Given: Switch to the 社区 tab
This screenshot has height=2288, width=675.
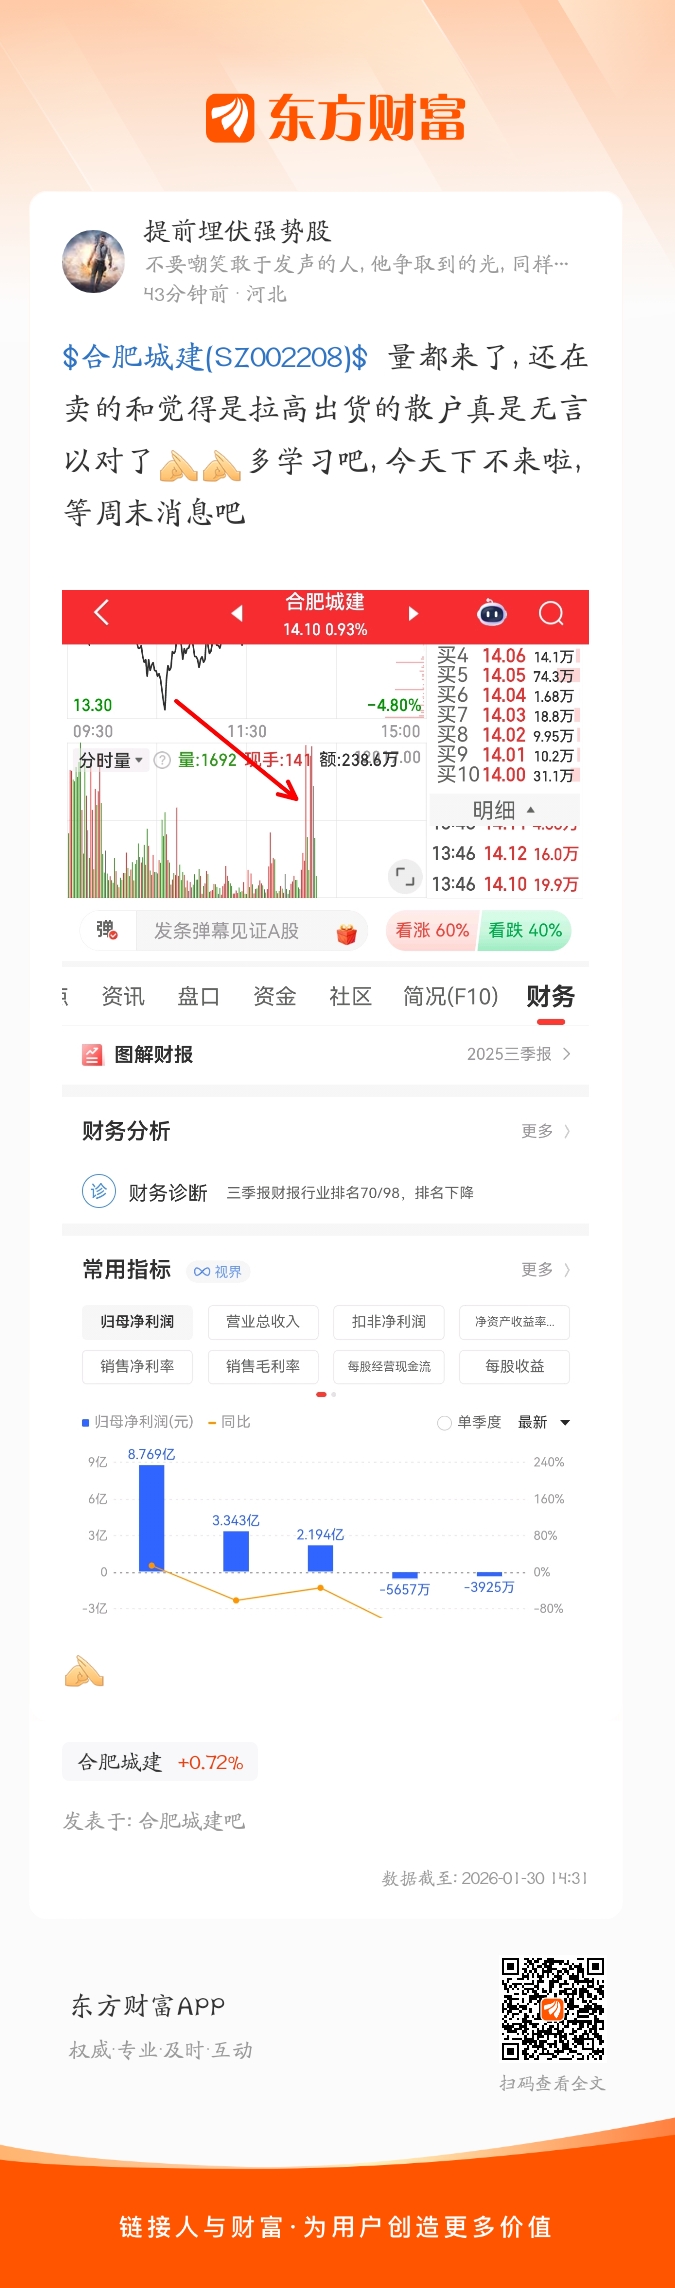Looking at the screenshot, I should click(350, 996).
